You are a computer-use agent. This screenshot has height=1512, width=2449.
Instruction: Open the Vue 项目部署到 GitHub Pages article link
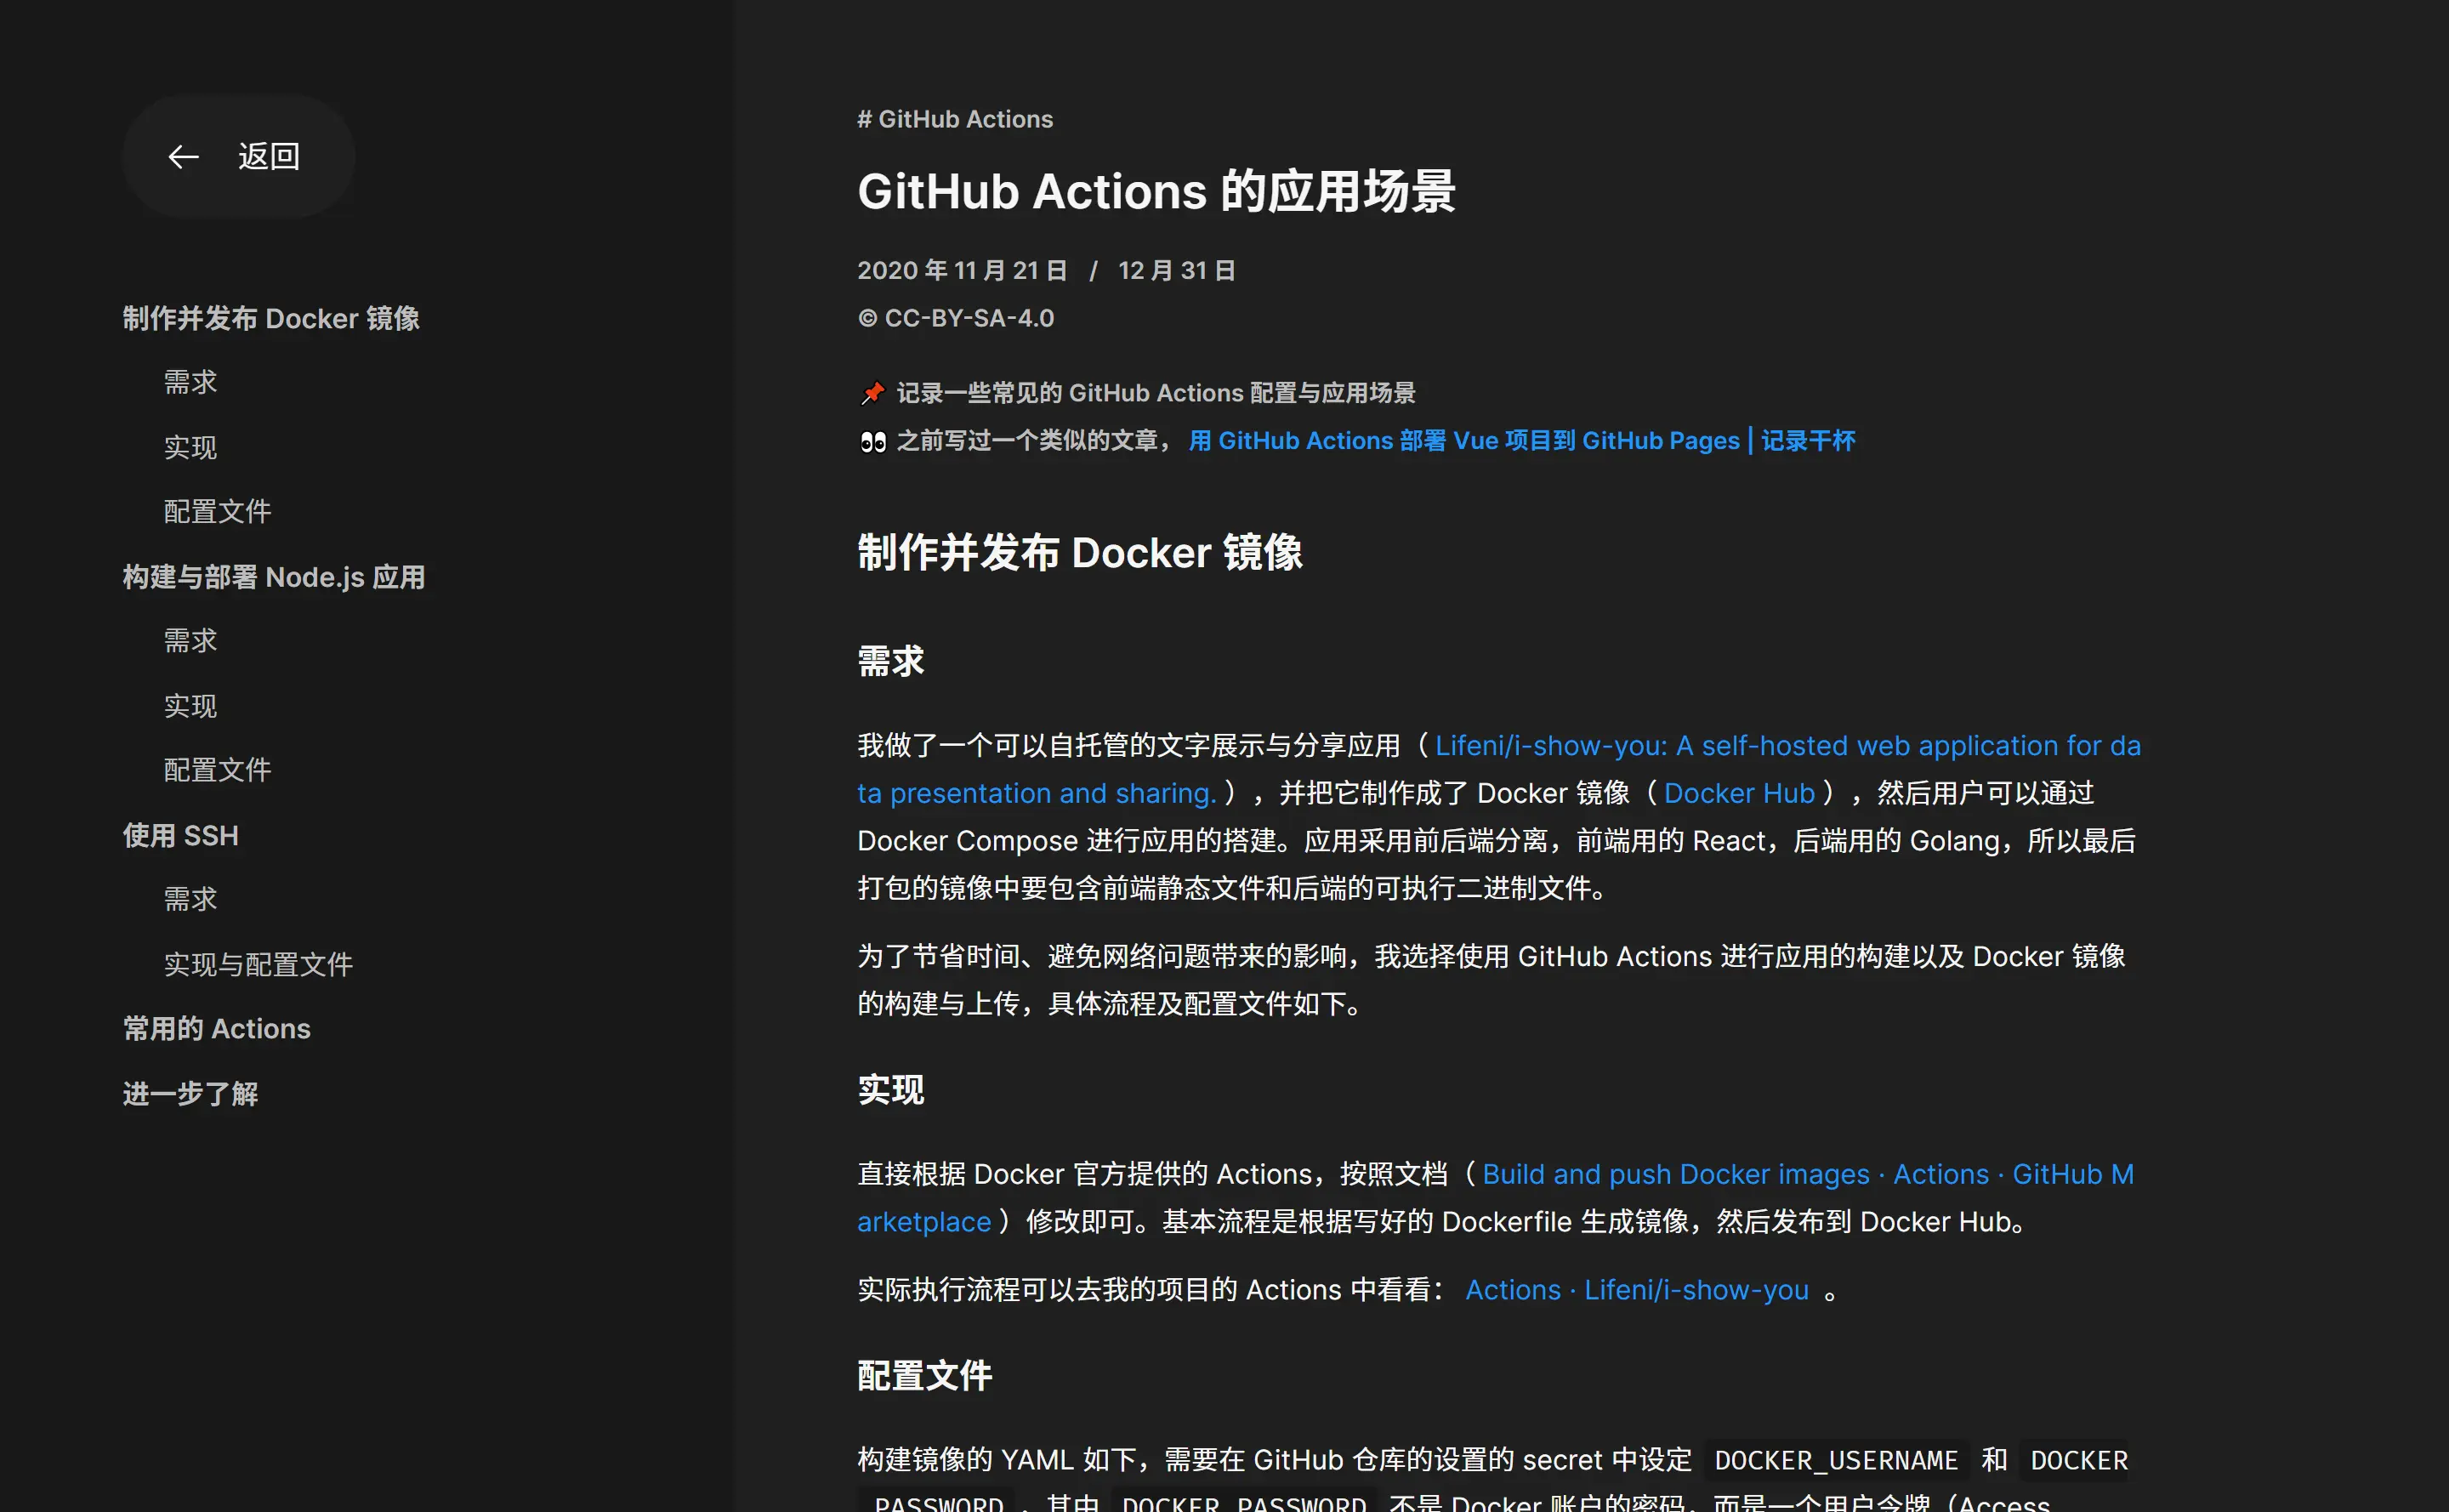click(x=1520, y=440)
